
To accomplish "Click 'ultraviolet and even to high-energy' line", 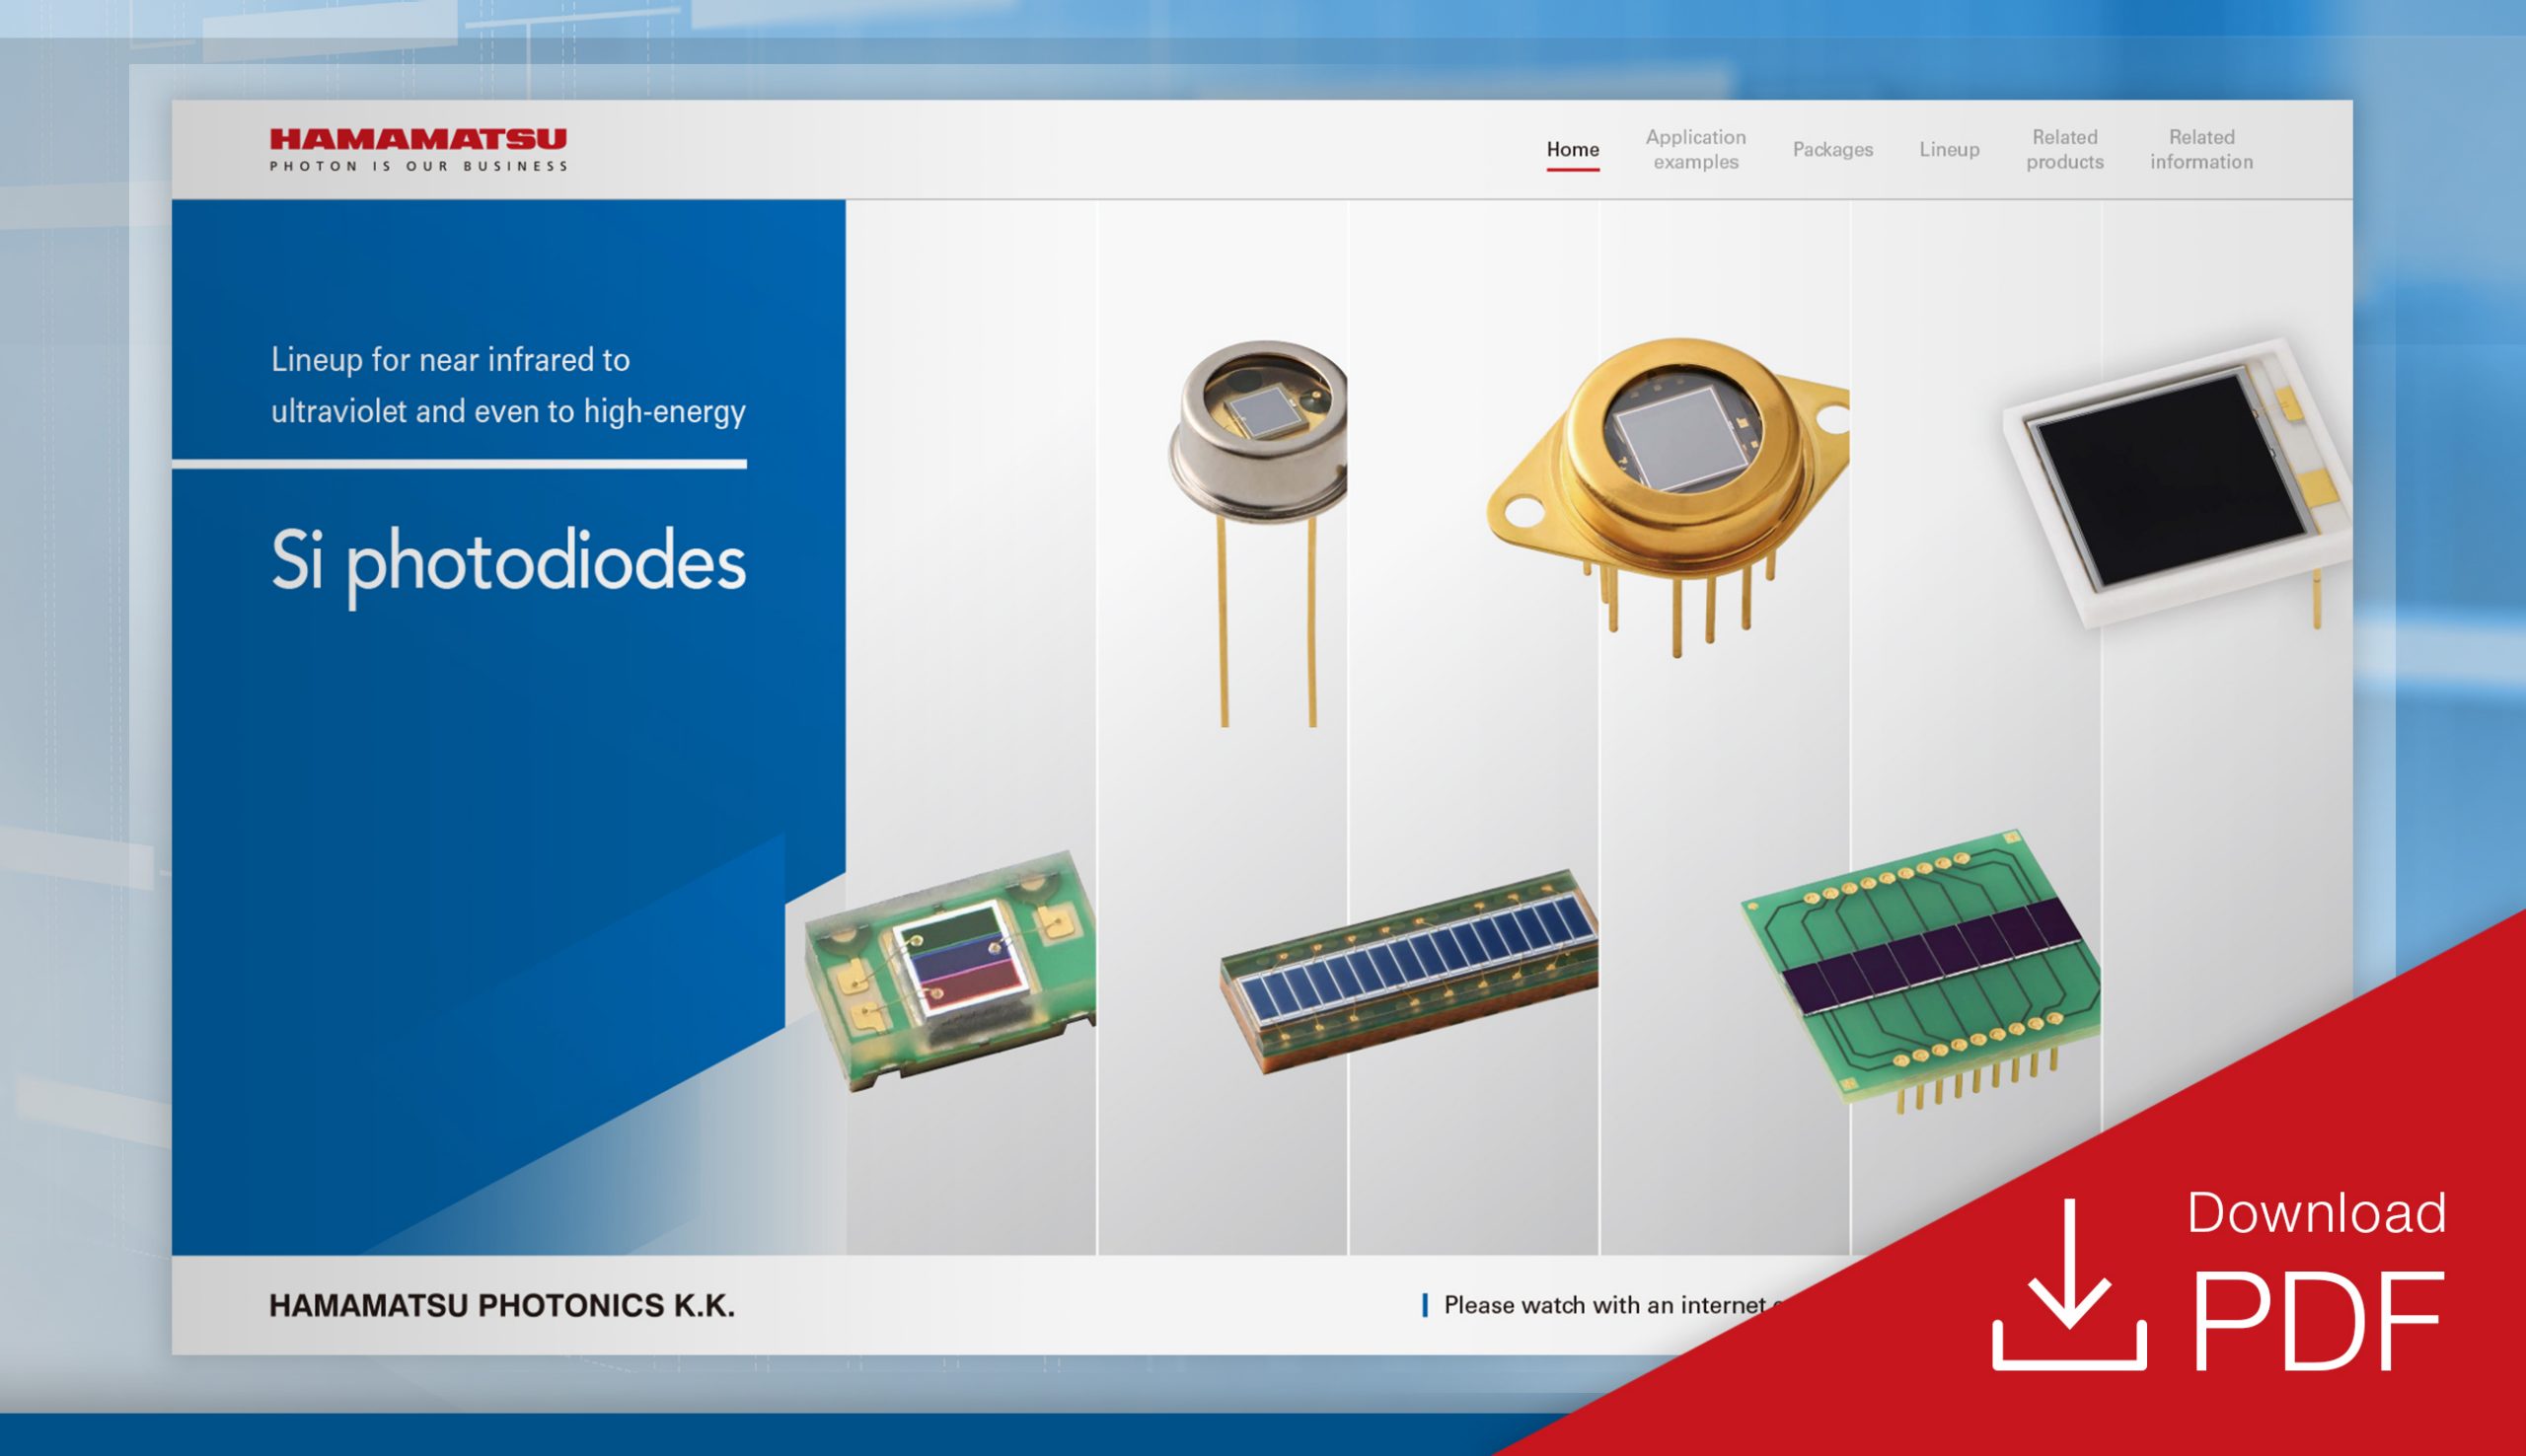I will tap(508, 411).
